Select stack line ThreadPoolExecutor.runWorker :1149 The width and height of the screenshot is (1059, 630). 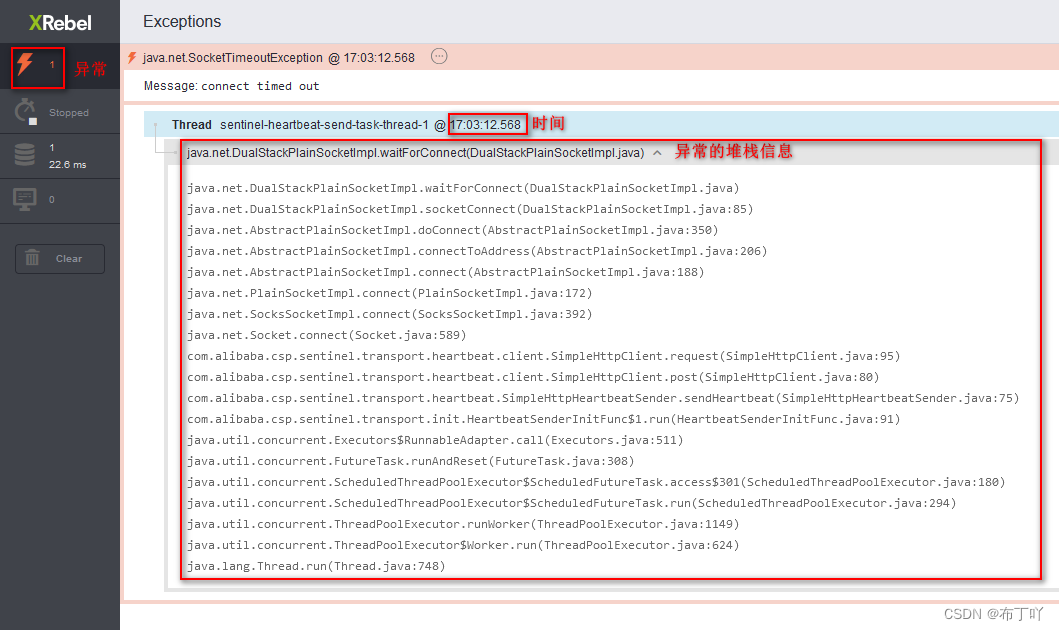coord(463,524)
